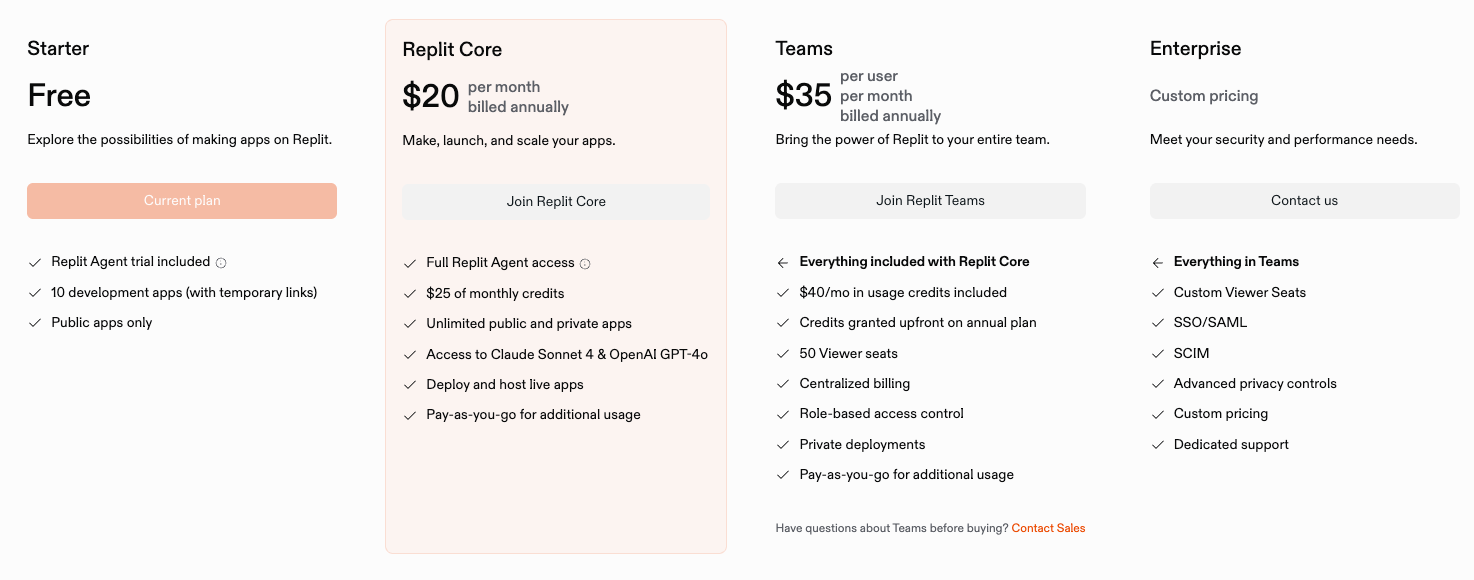Click checkmark icon beside 50 Viewer seats

coord(783,354)
